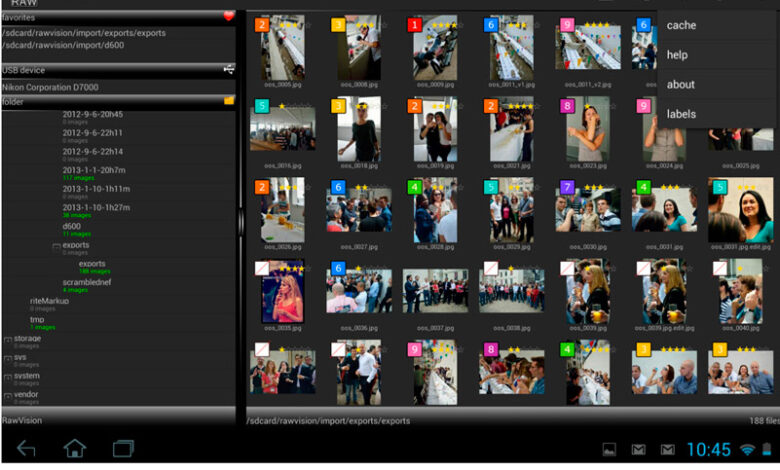Select cache from the overflow menu

(x=682, y=25)
